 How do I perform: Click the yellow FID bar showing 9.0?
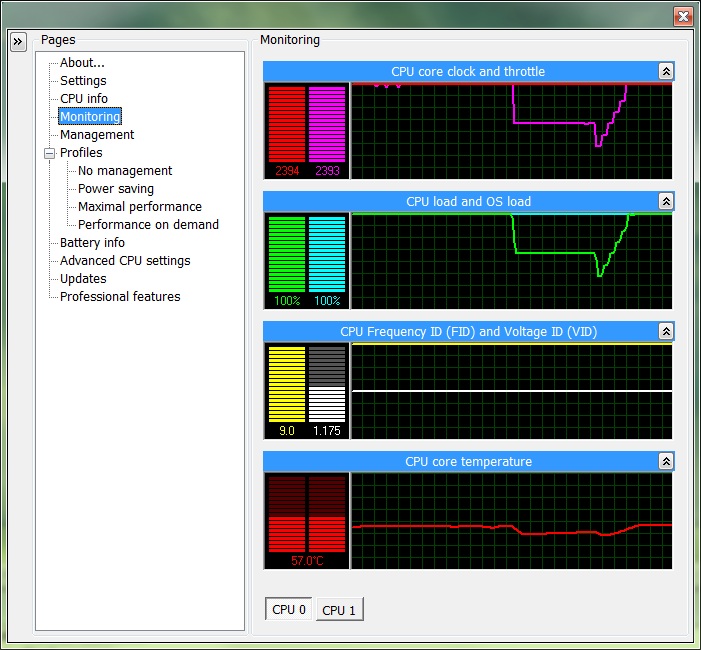pyautogui.click(x=287, y=384)
